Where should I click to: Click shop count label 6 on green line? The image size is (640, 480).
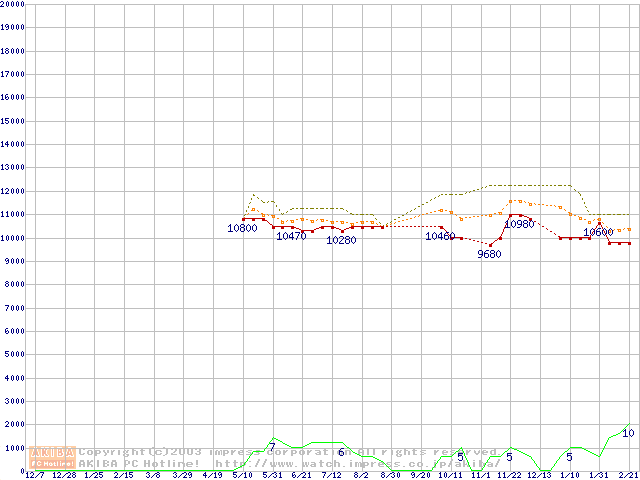click(341, 452)
